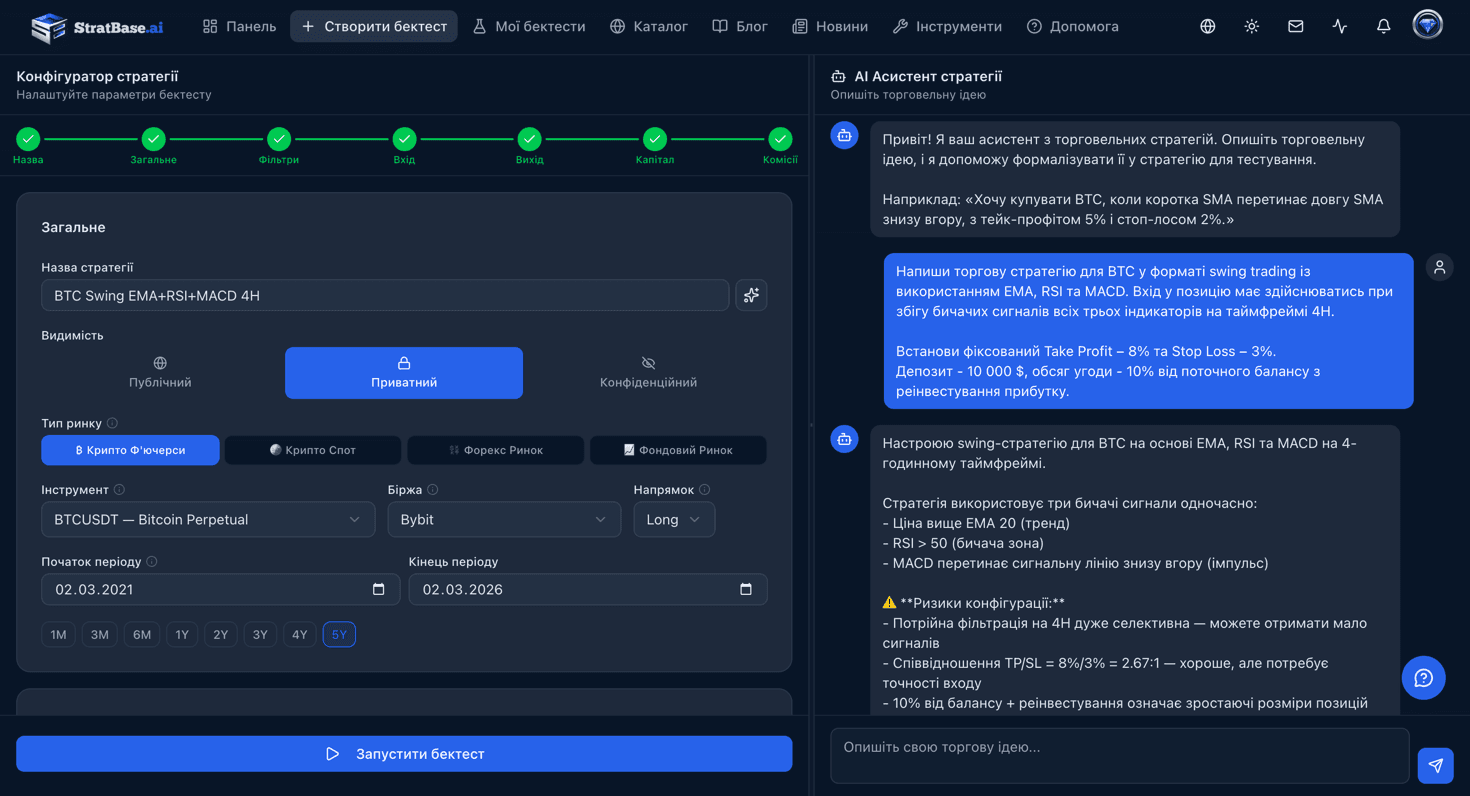Viewport: 1470px width, 796px height.
Task: Change Напрямок via the Long dropdown
Action: coord(674,519)
